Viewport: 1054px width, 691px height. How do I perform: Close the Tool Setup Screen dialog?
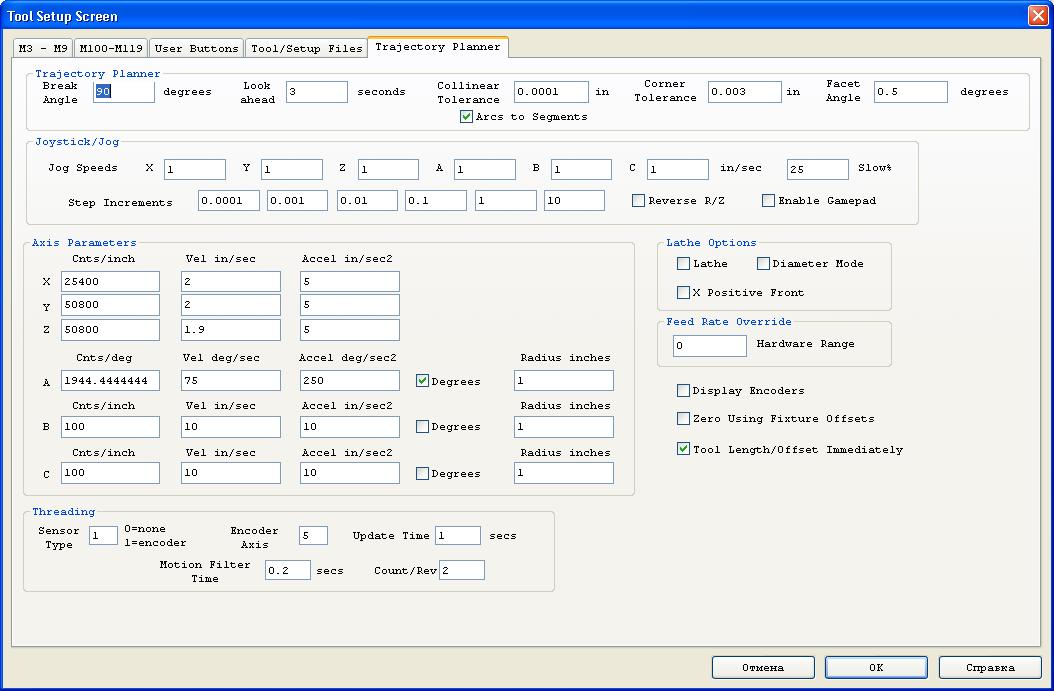click(1036, 16)
